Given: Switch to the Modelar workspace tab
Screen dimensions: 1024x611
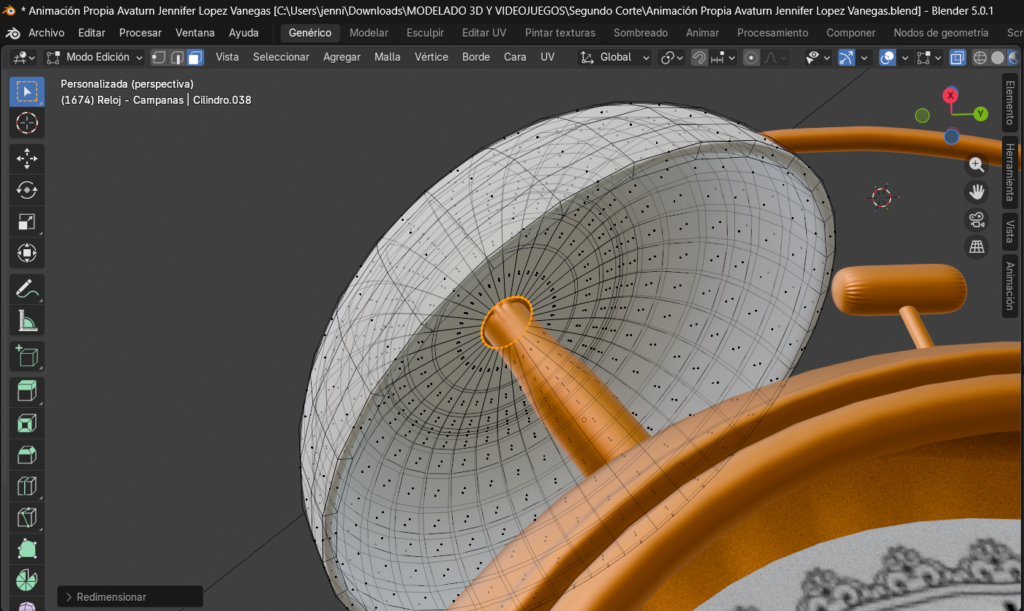Looking at the screenshot, I should pos(369,33).
